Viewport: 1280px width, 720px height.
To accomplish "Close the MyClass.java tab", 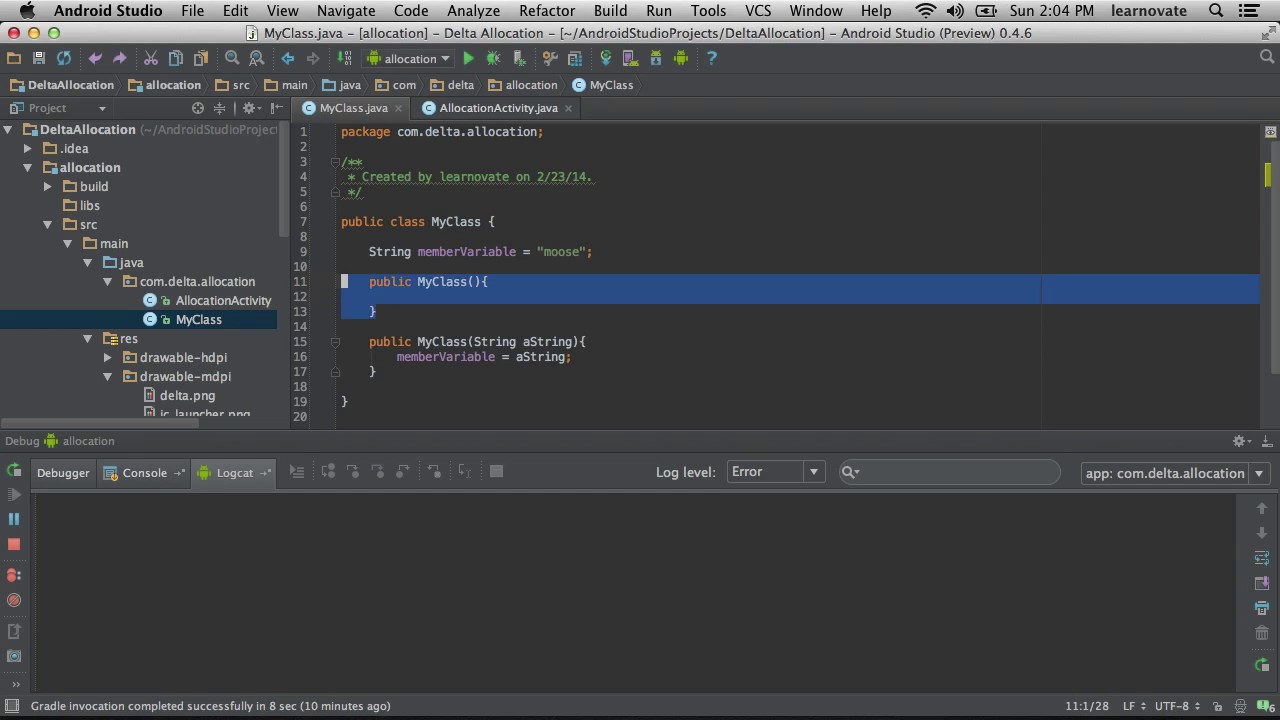I will coord(398,108).
